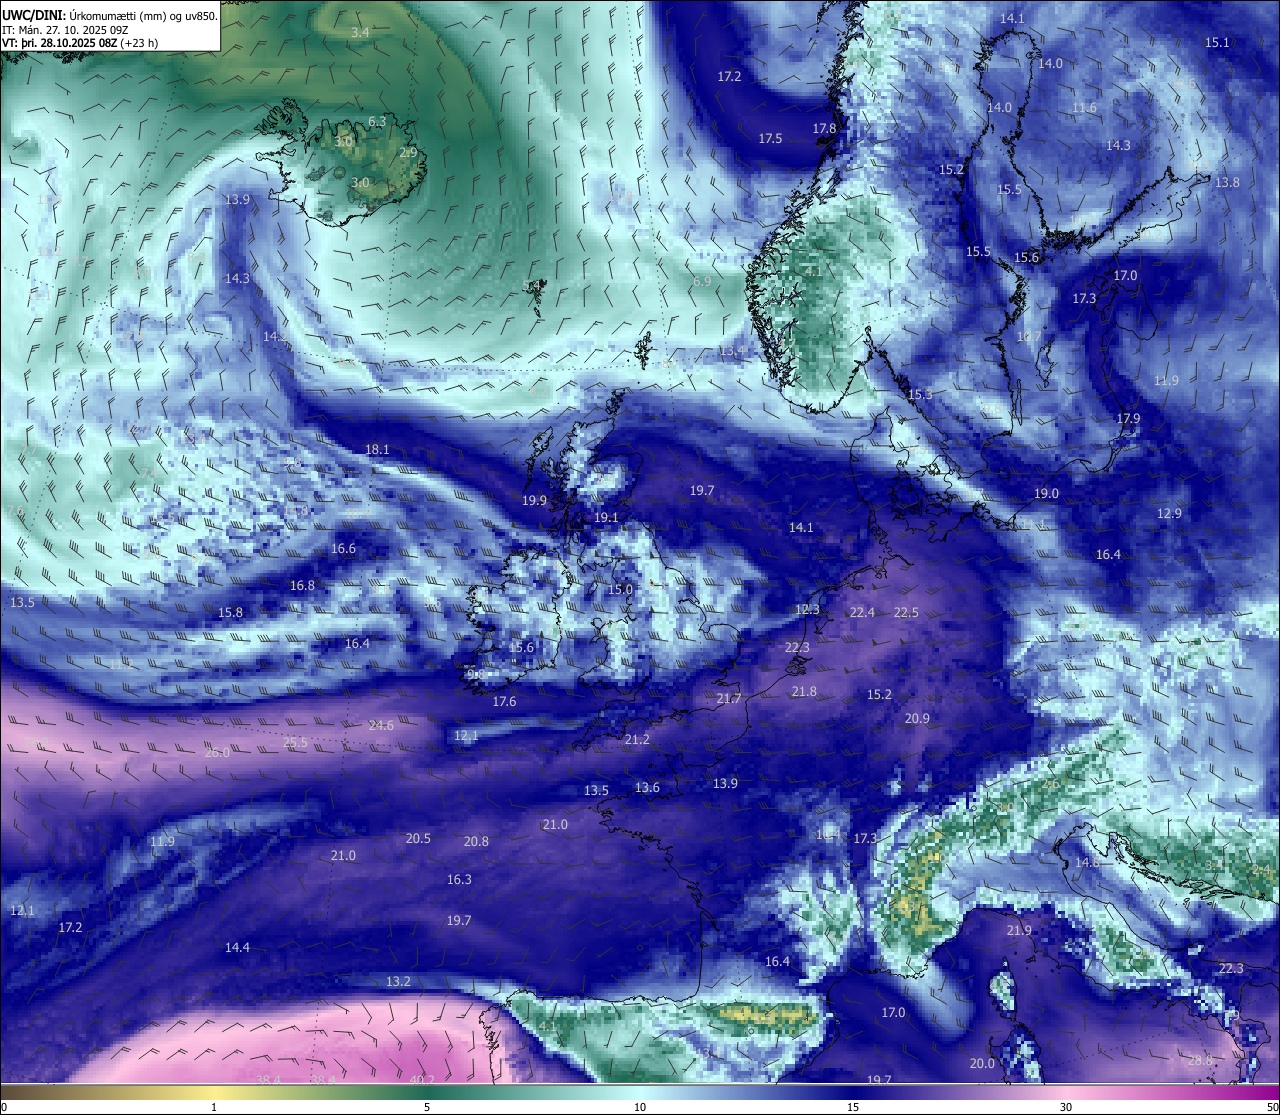Screen dimensions: 1280x1115
Task: Click the map value 15.3
Action: tap(920, 394)
